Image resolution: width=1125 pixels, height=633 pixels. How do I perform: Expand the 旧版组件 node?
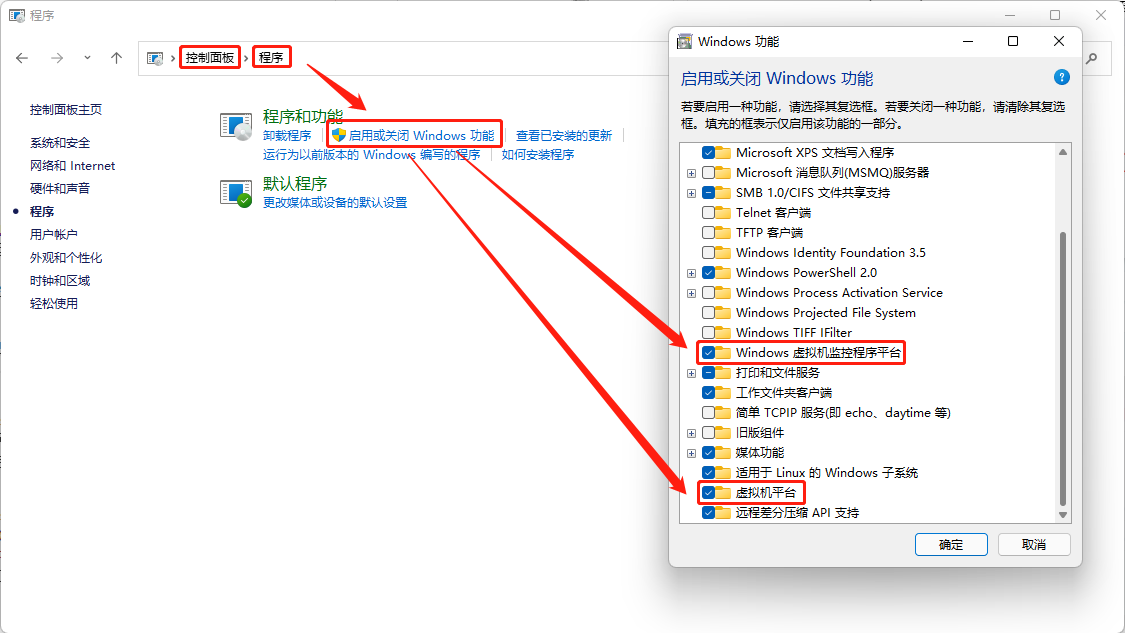pyautogui.click(x=691, y=433)
